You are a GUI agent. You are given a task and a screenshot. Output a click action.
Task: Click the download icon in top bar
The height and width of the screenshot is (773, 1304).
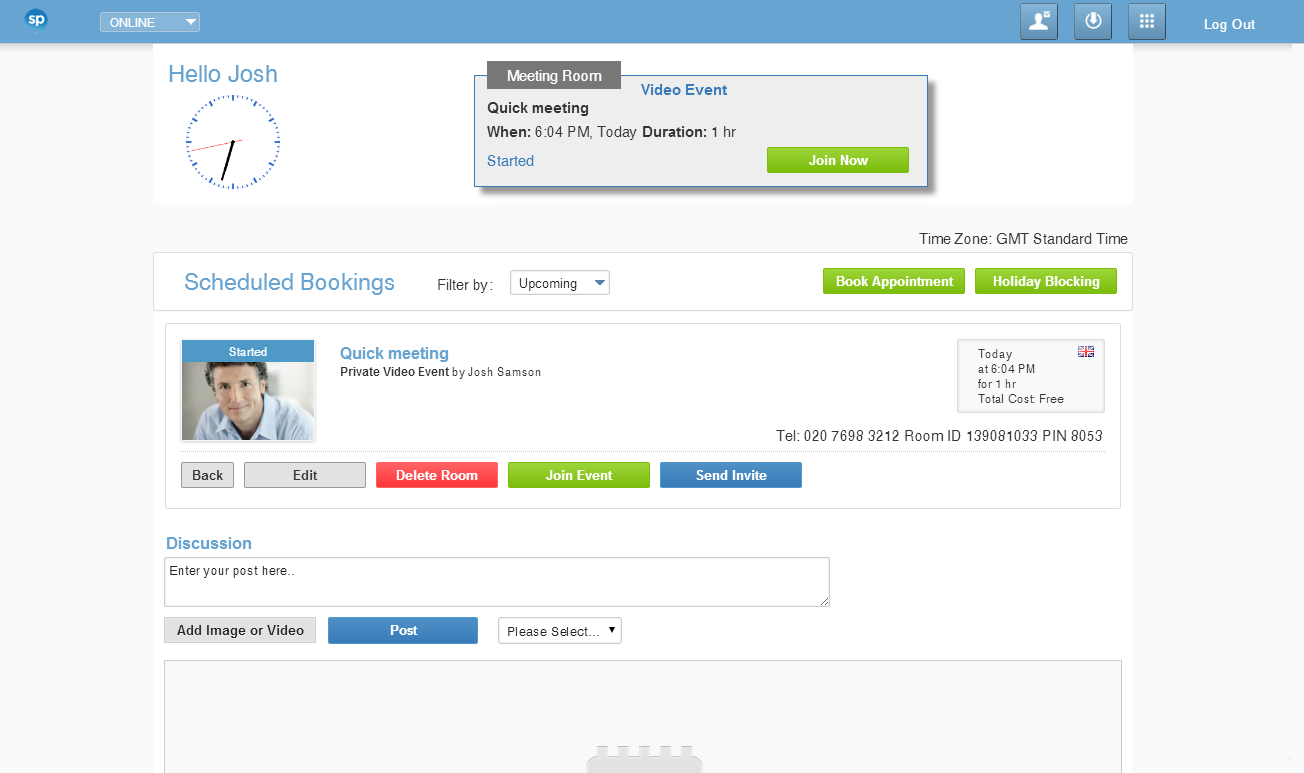click(x=1093, y=22)
